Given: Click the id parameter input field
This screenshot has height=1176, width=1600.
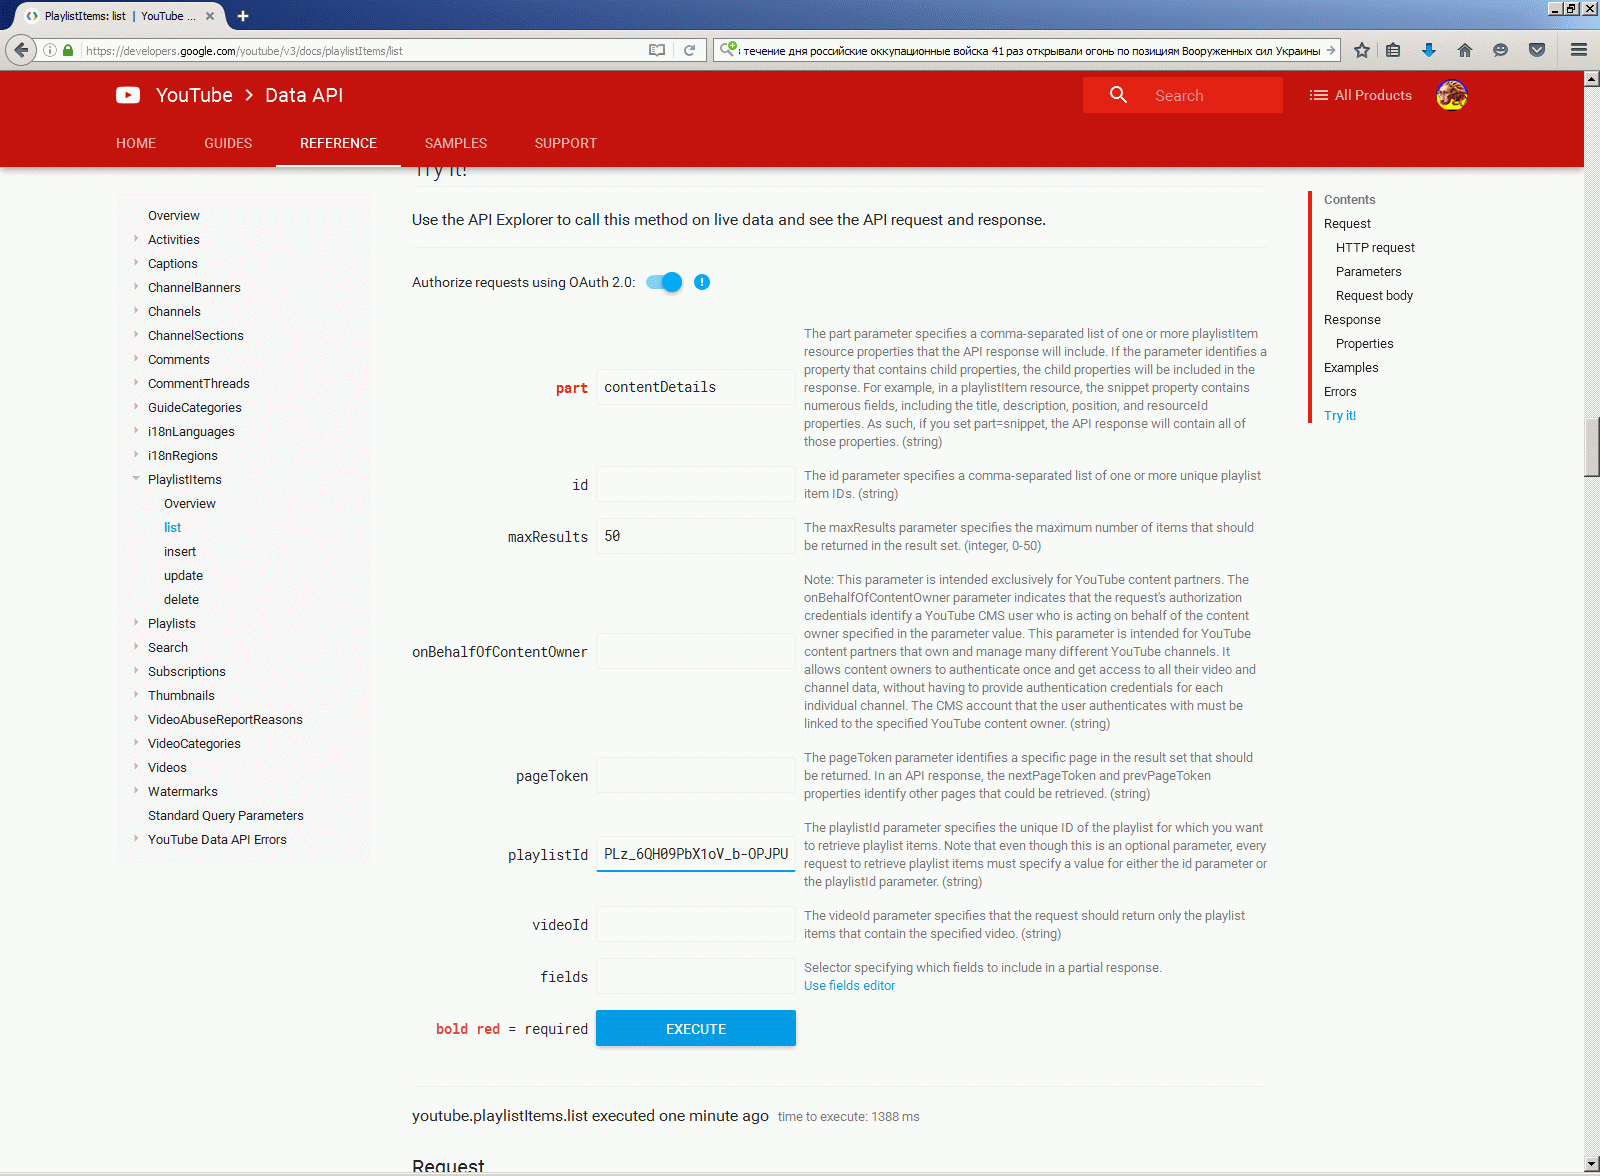Looking at the screenshot, I should pos(696,484).
